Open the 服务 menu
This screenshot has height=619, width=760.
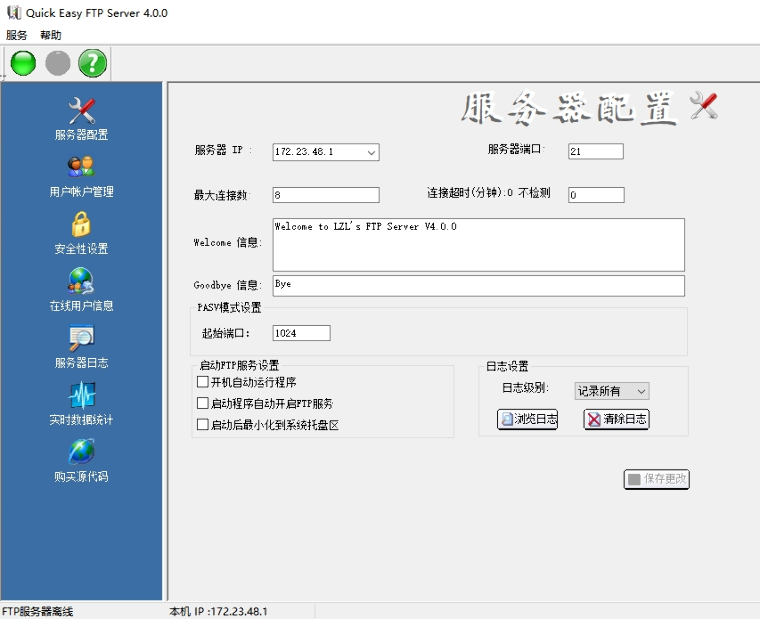click(x=16, y=35)
